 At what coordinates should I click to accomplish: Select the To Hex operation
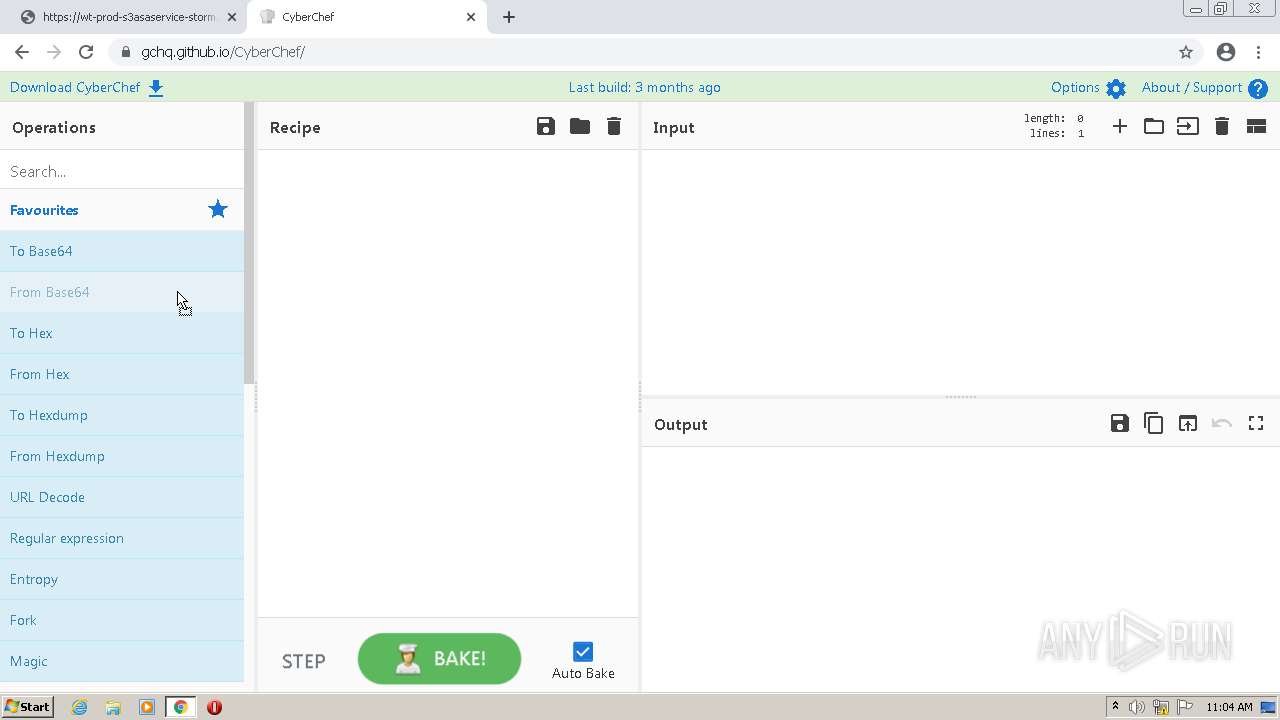121,333
